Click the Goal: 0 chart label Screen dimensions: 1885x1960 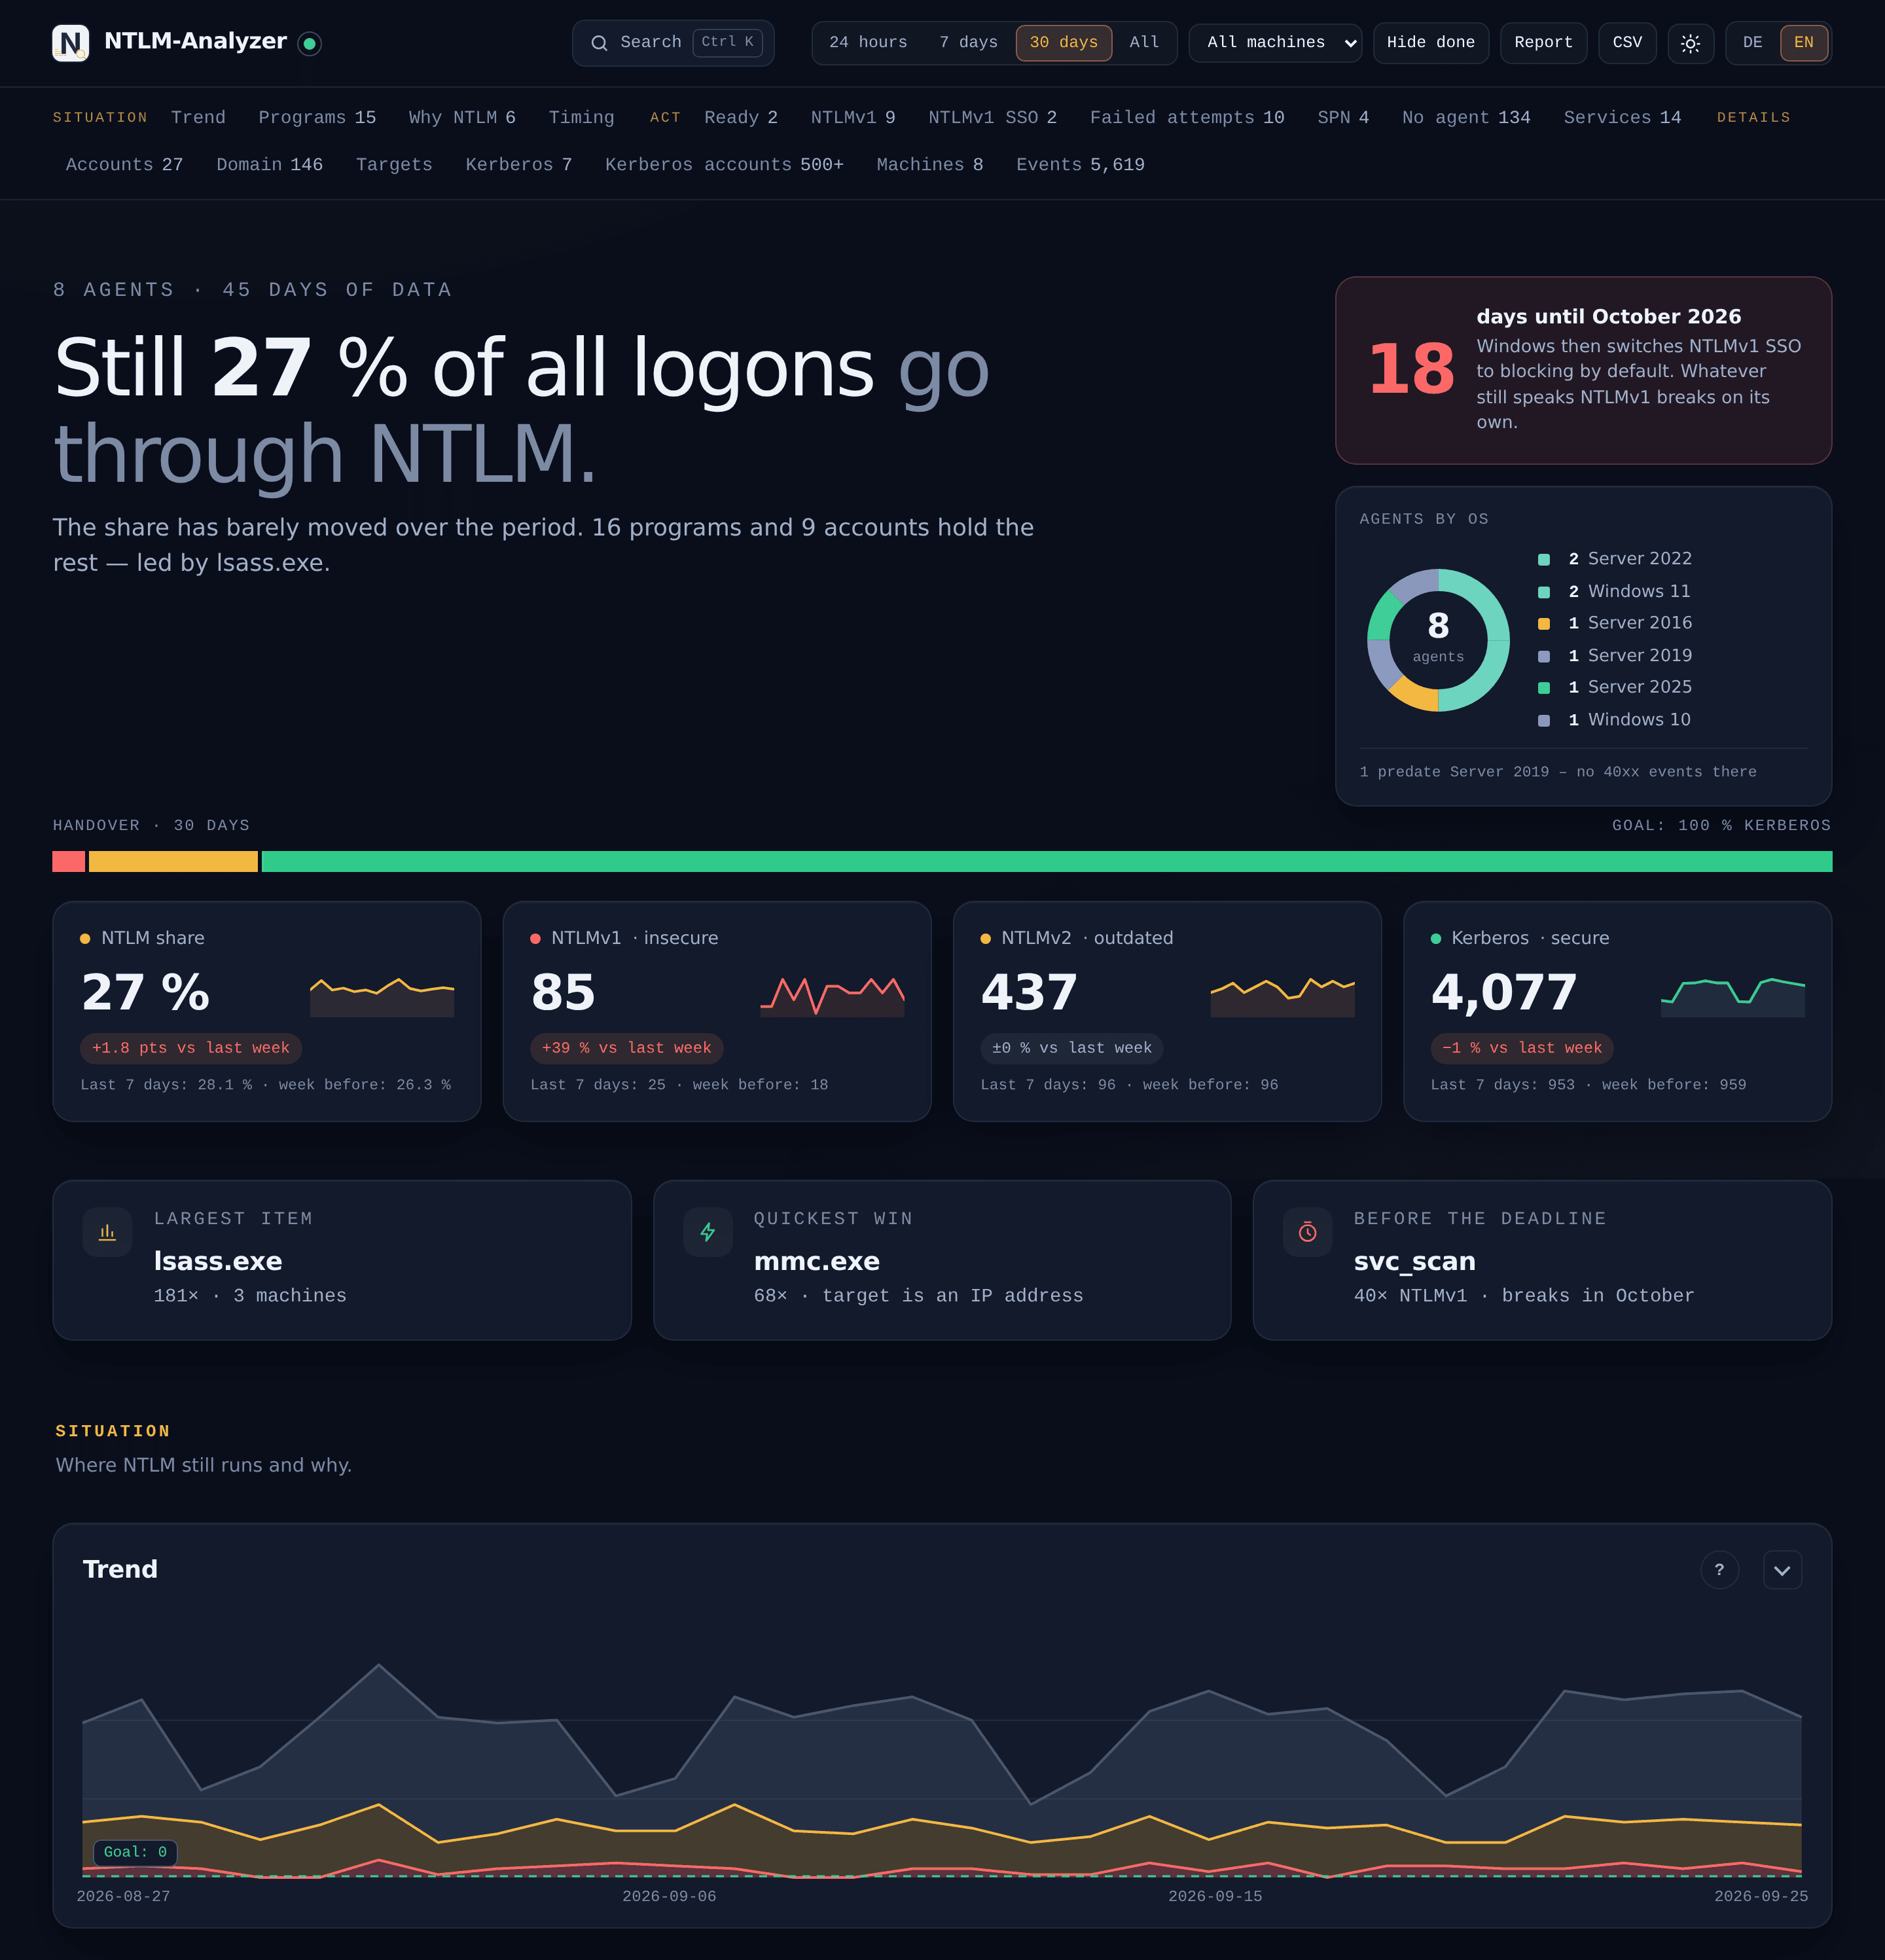135,1853
